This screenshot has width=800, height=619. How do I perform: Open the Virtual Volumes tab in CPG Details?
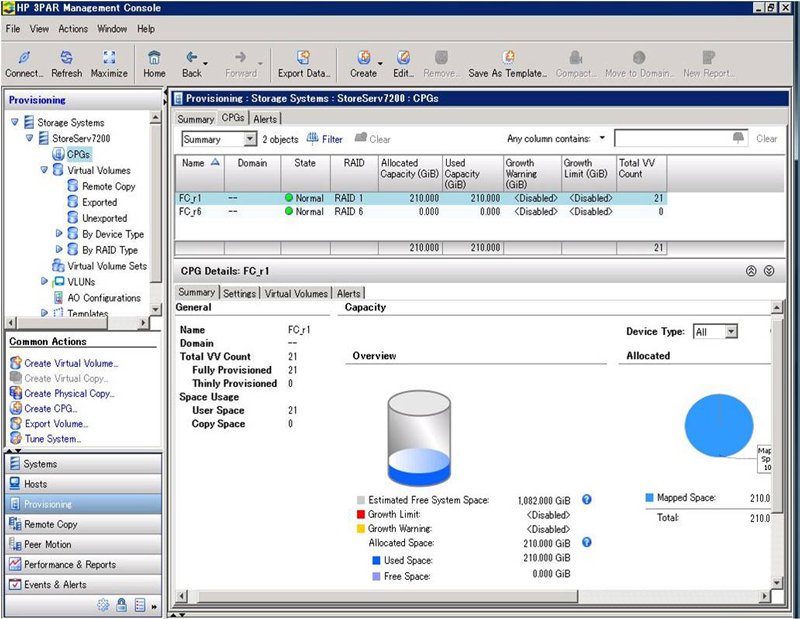(296, 293)
